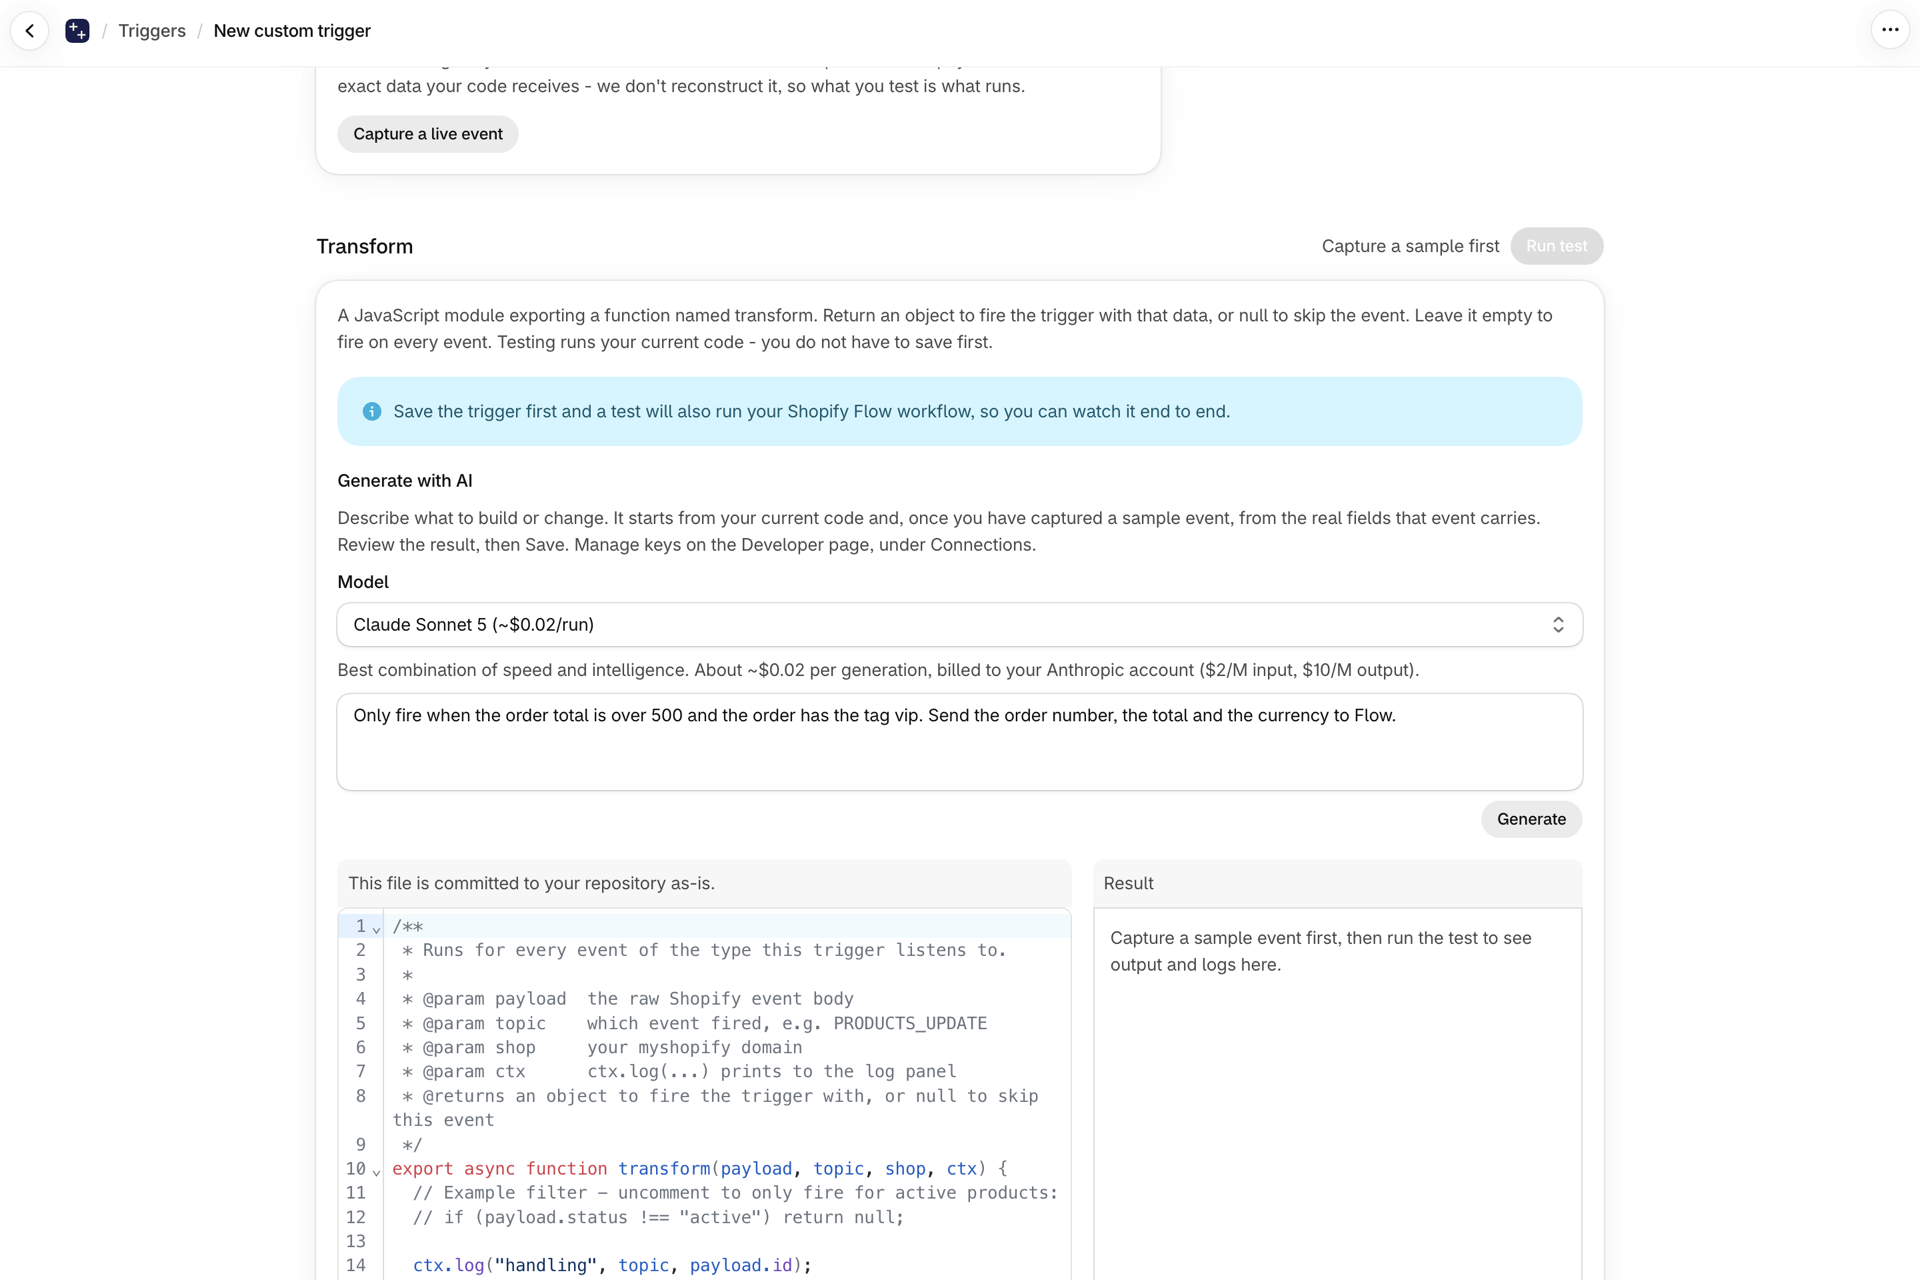The image size is (1920, 1280).
Task: Click the 'Save the trigger first' banner text
Action: point(811,411)
